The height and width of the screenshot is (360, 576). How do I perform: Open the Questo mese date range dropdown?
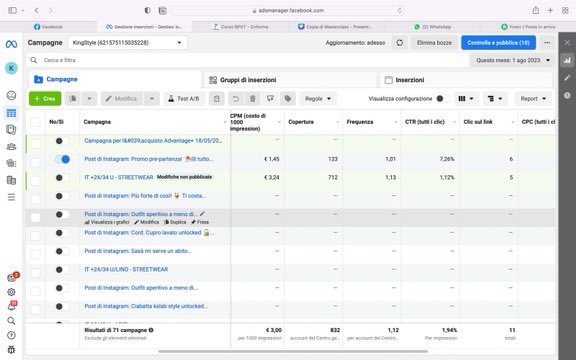[512, 60]
